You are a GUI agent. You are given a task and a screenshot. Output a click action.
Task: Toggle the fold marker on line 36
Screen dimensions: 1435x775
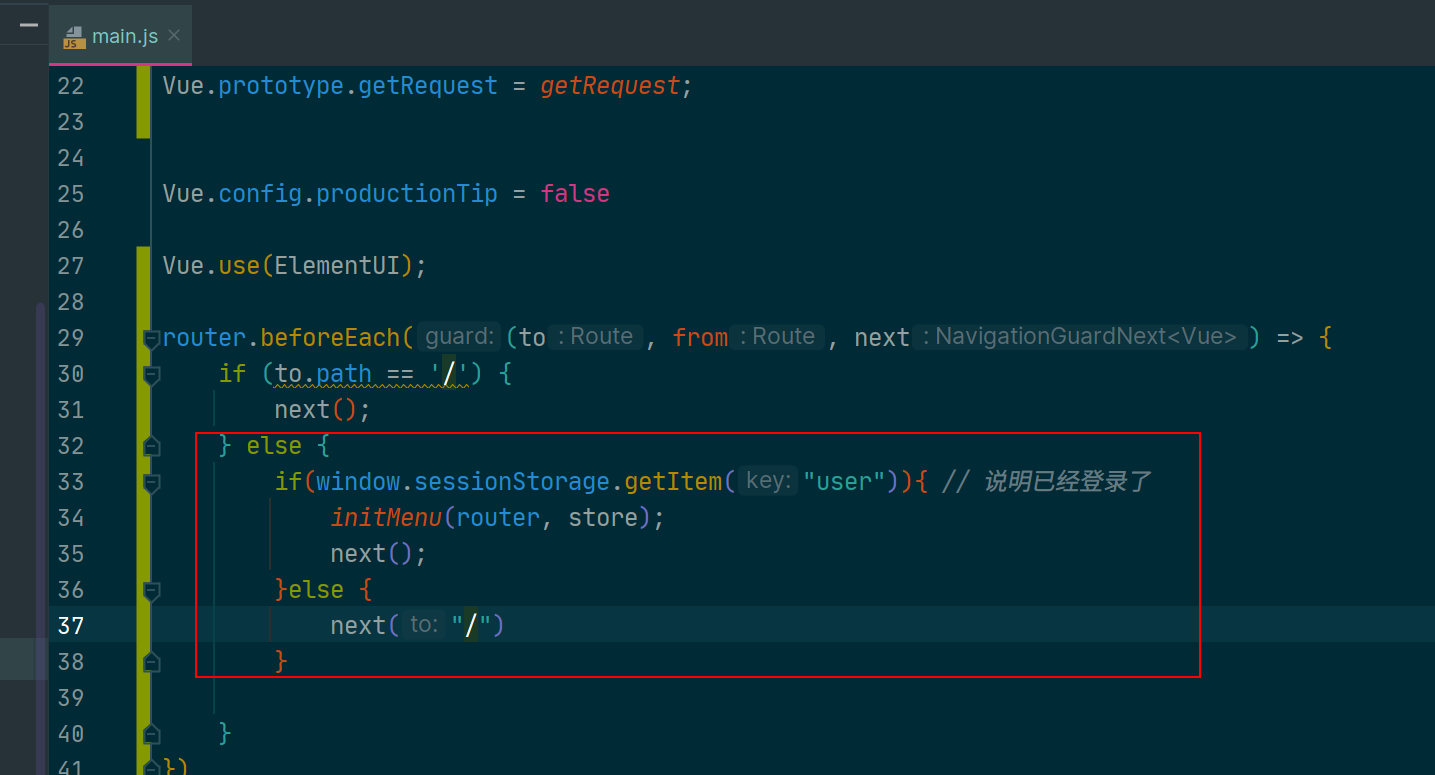click(x=152, y=590)
